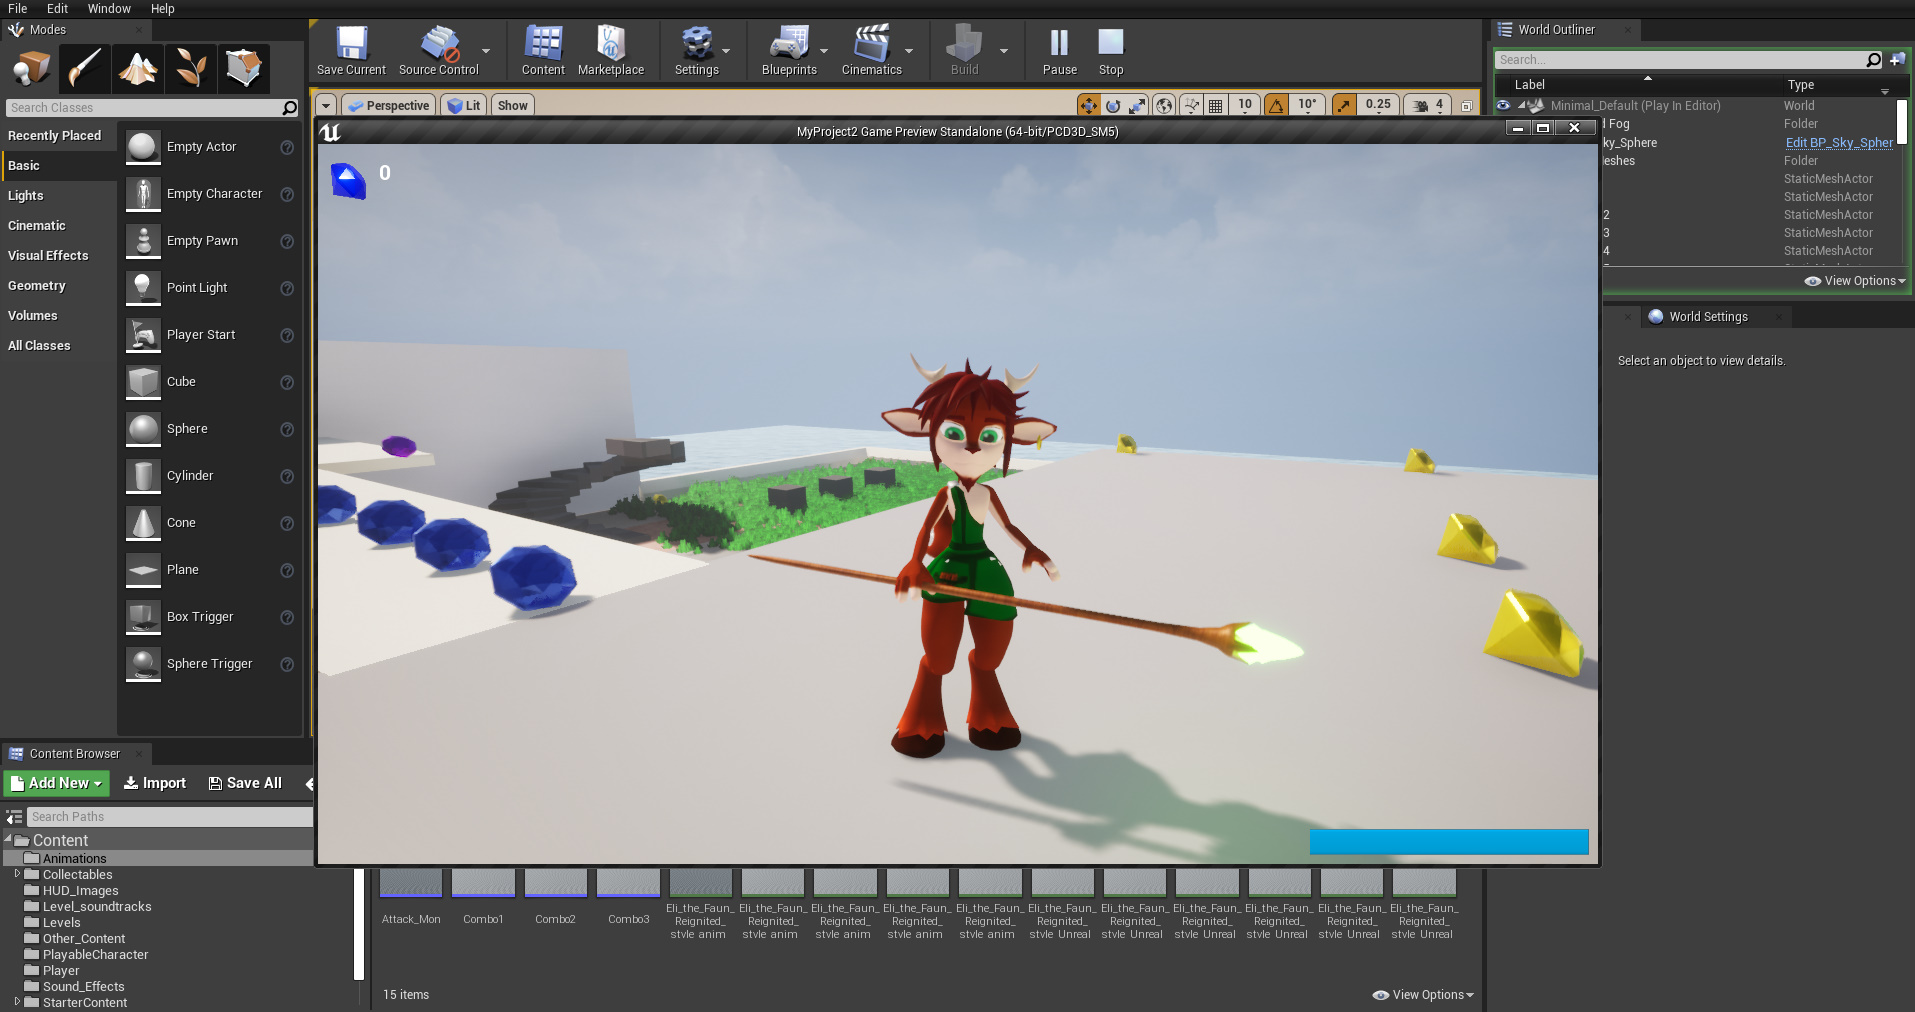The image size is (1915, 1012).
Task: Click the magnifier icon in World Outliner search
Action: click(1873, 60)
